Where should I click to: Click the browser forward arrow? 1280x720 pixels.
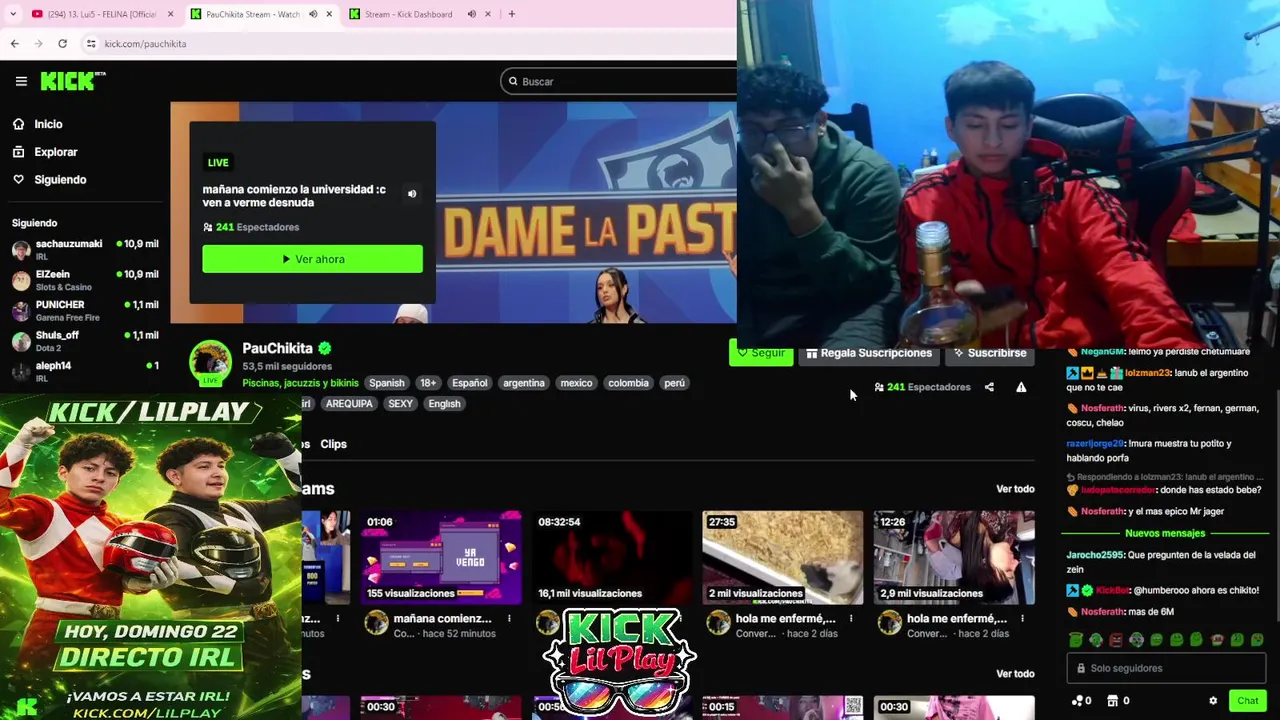coord(38,43)
